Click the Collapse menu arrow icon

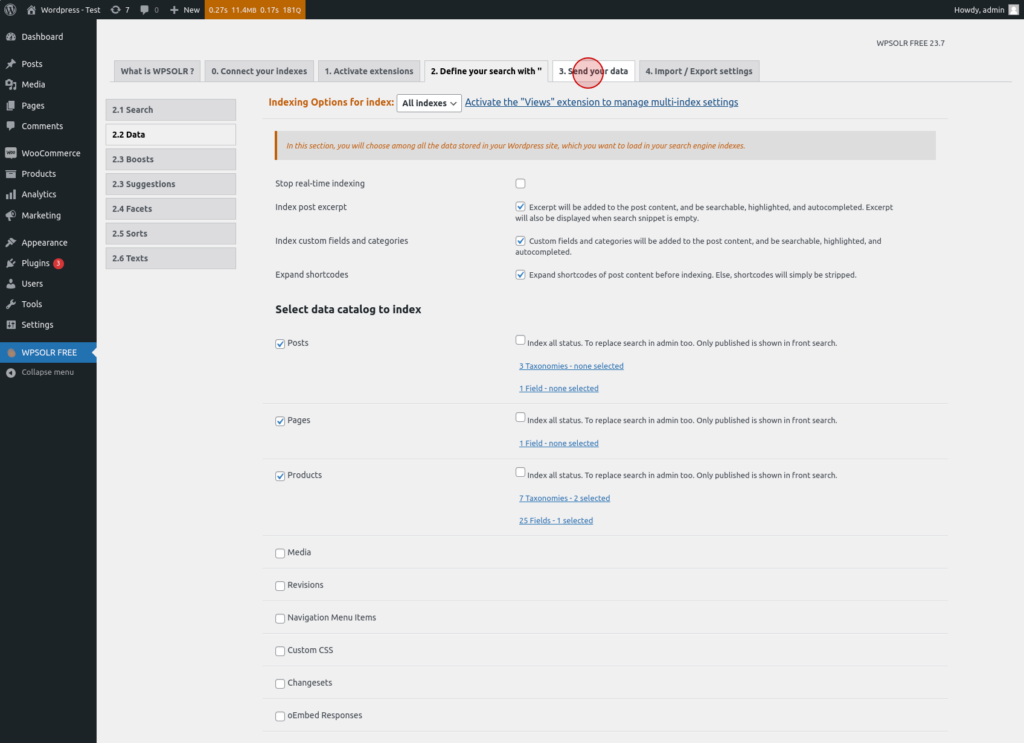coord(10,372)
